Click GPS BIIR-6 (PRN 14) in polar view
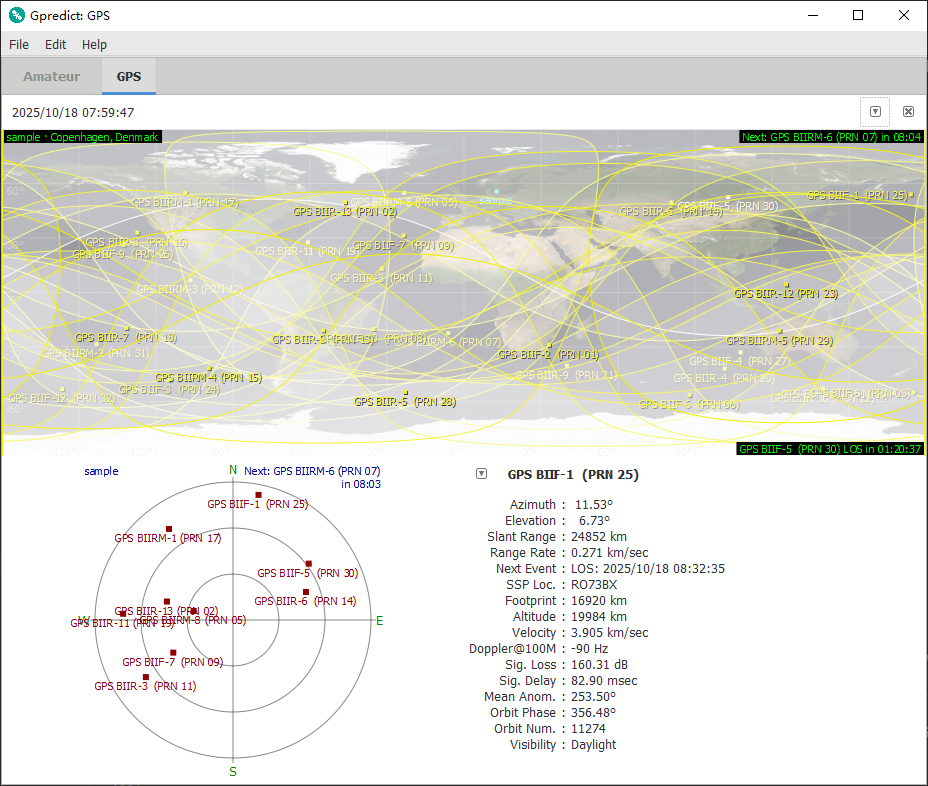The height and width of the screenshot is (786, 928). tap(305, 592)
